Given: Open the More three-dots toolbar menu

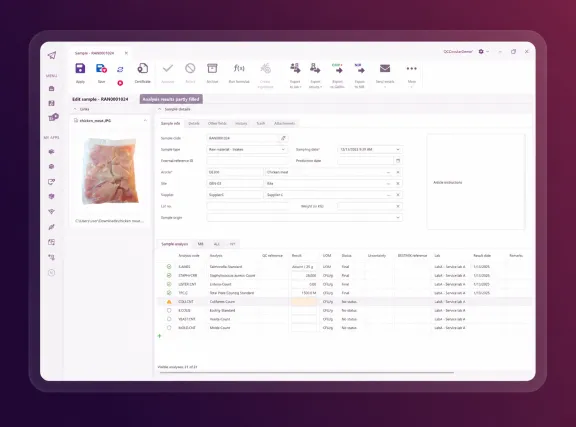Looking at the screenshot, I should coord(411,68).
